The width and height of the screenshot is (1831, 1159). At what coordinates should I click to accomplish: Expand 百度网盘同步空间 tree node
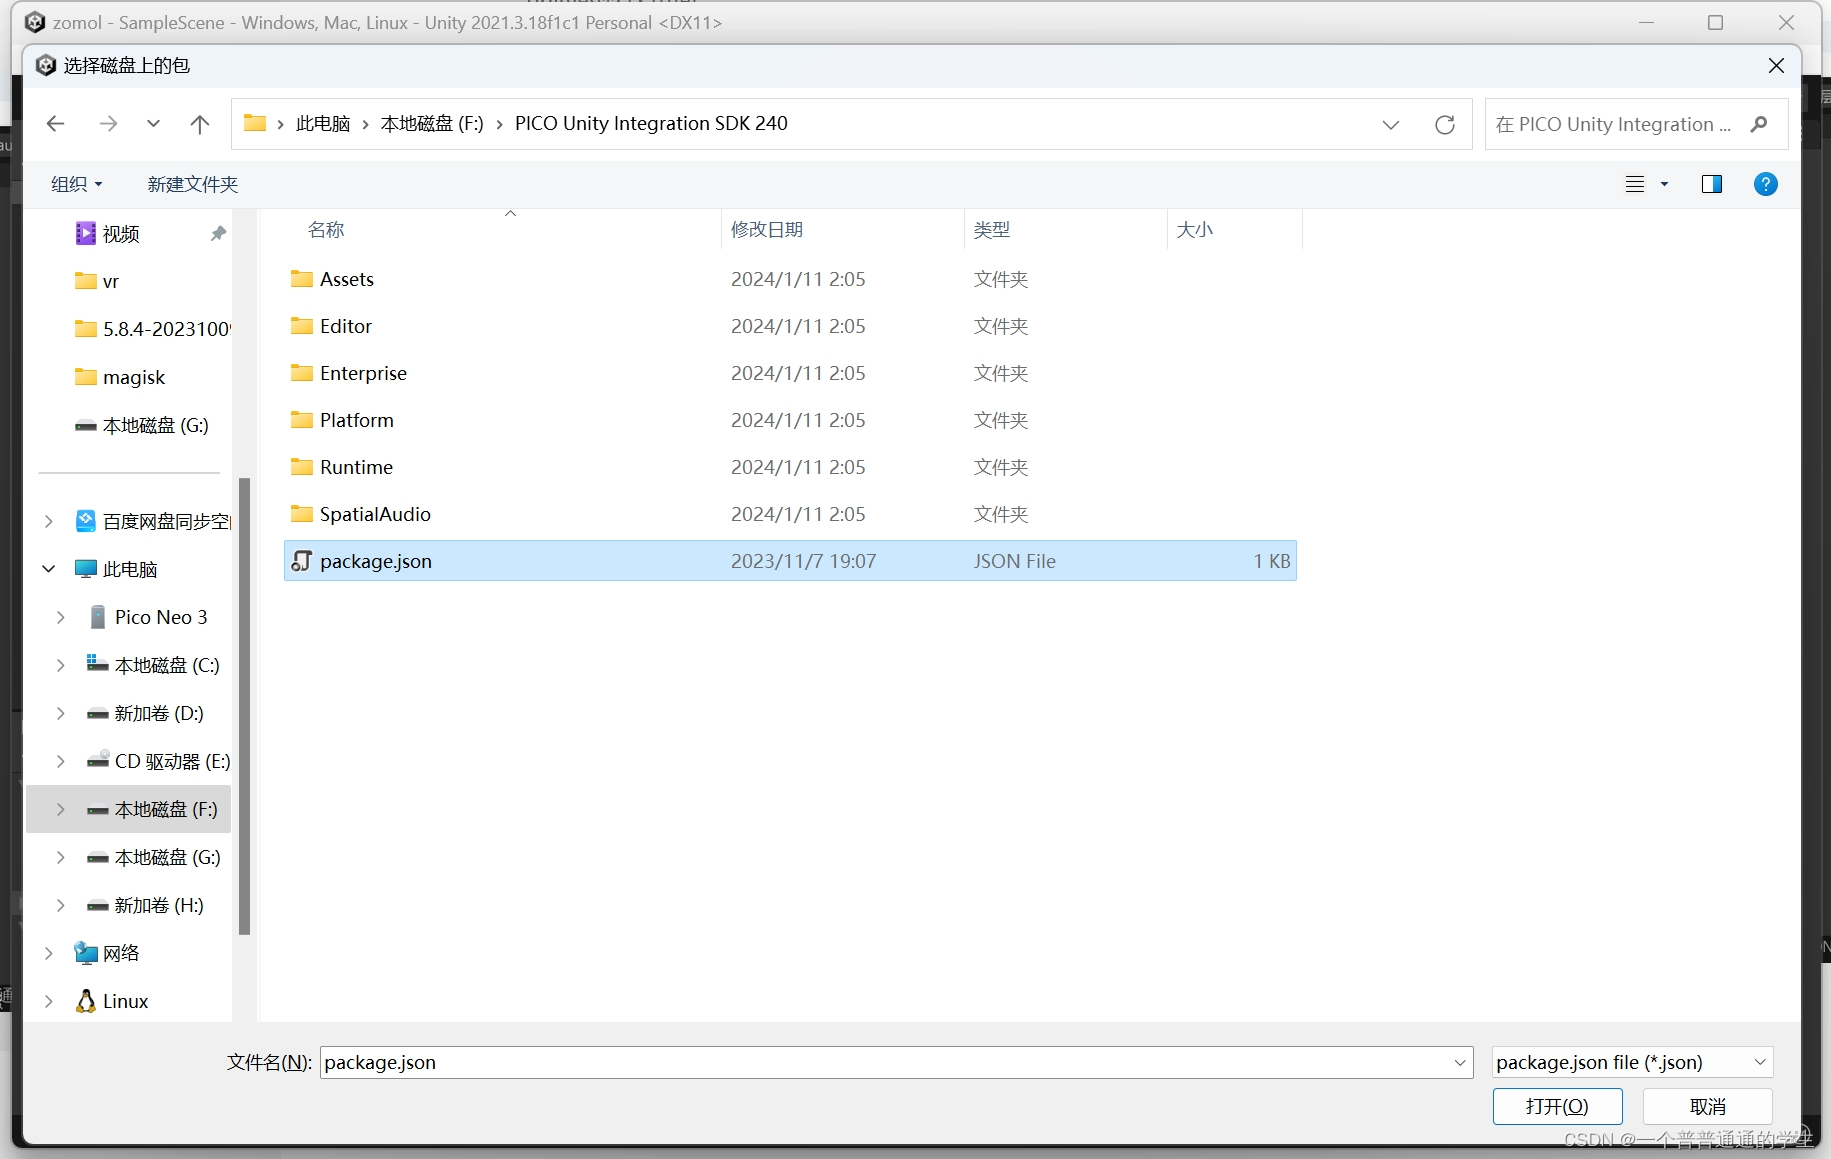(48, 521)
